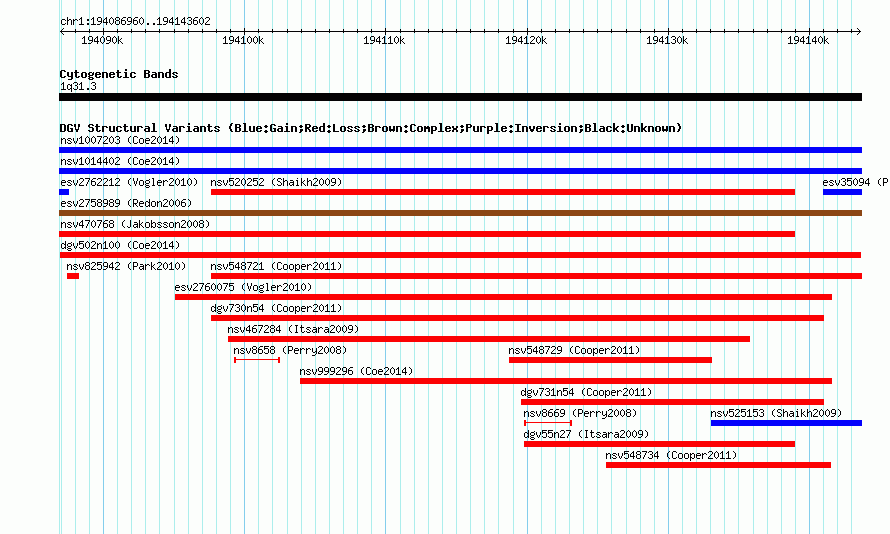Click the 194120k ruler tick label
Image resolution: width=890 pixels, height=534 pixels.
(x=526, y=40)
